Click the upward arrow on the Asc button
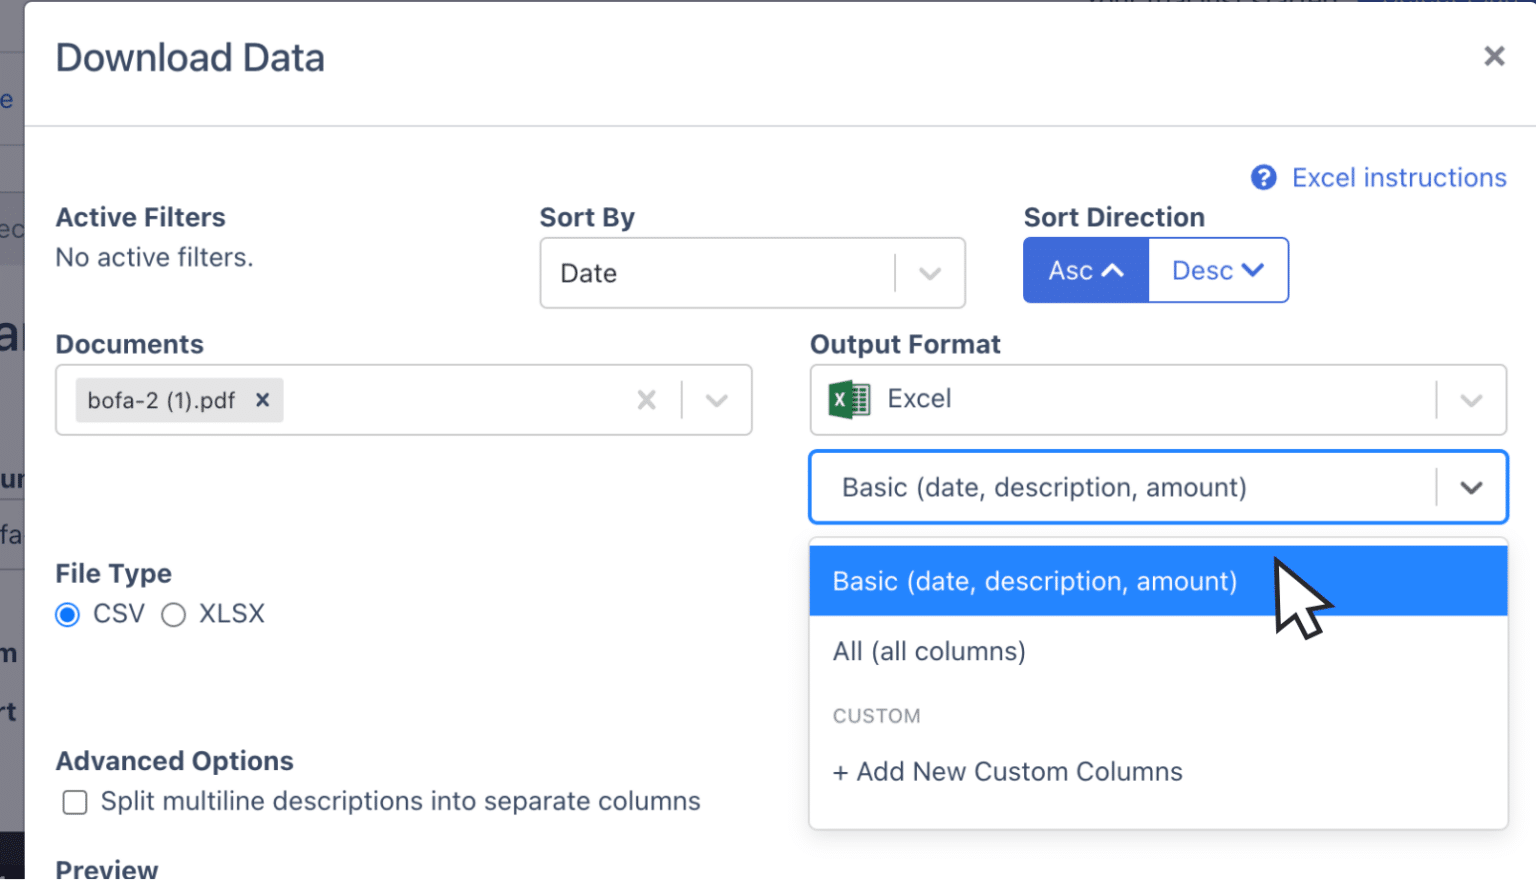1536x880 pixels. (x=1113, y=269)
